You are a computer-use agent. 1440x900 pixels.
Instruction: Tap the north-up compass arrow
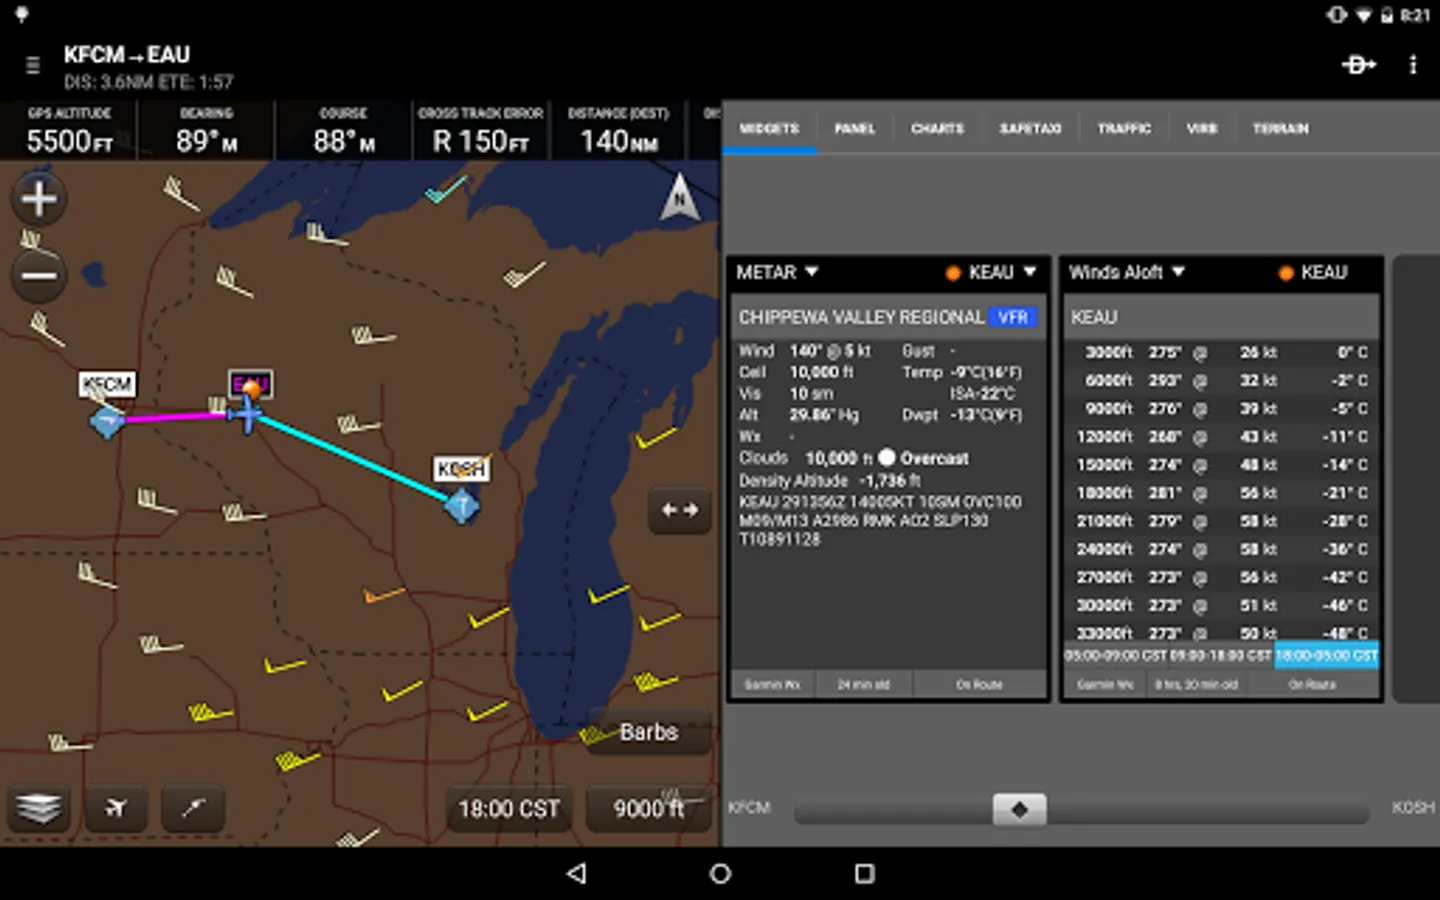pyautogui.click(x=680, y=198)
